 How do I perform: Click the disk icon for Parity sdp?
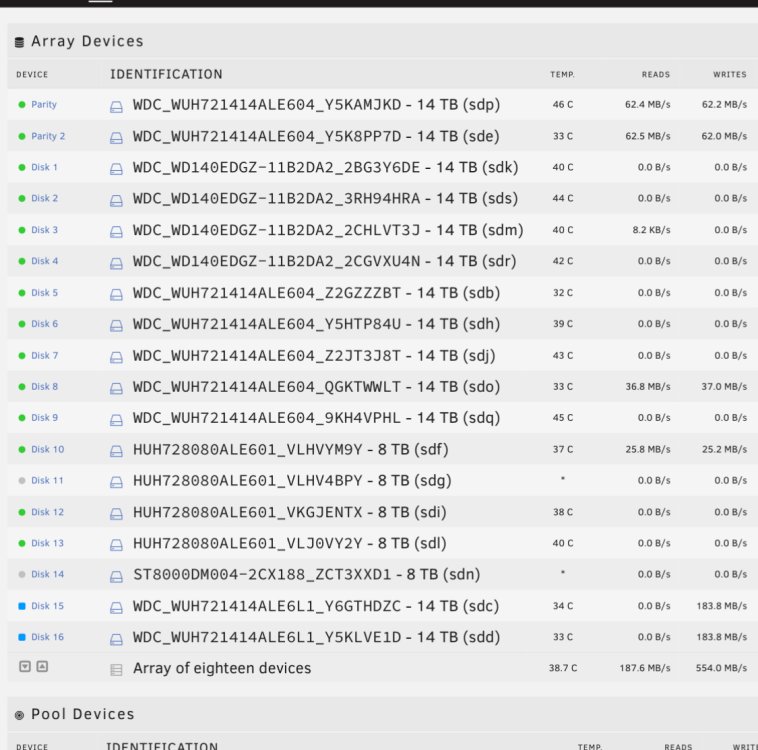click(x=116, y=107)
